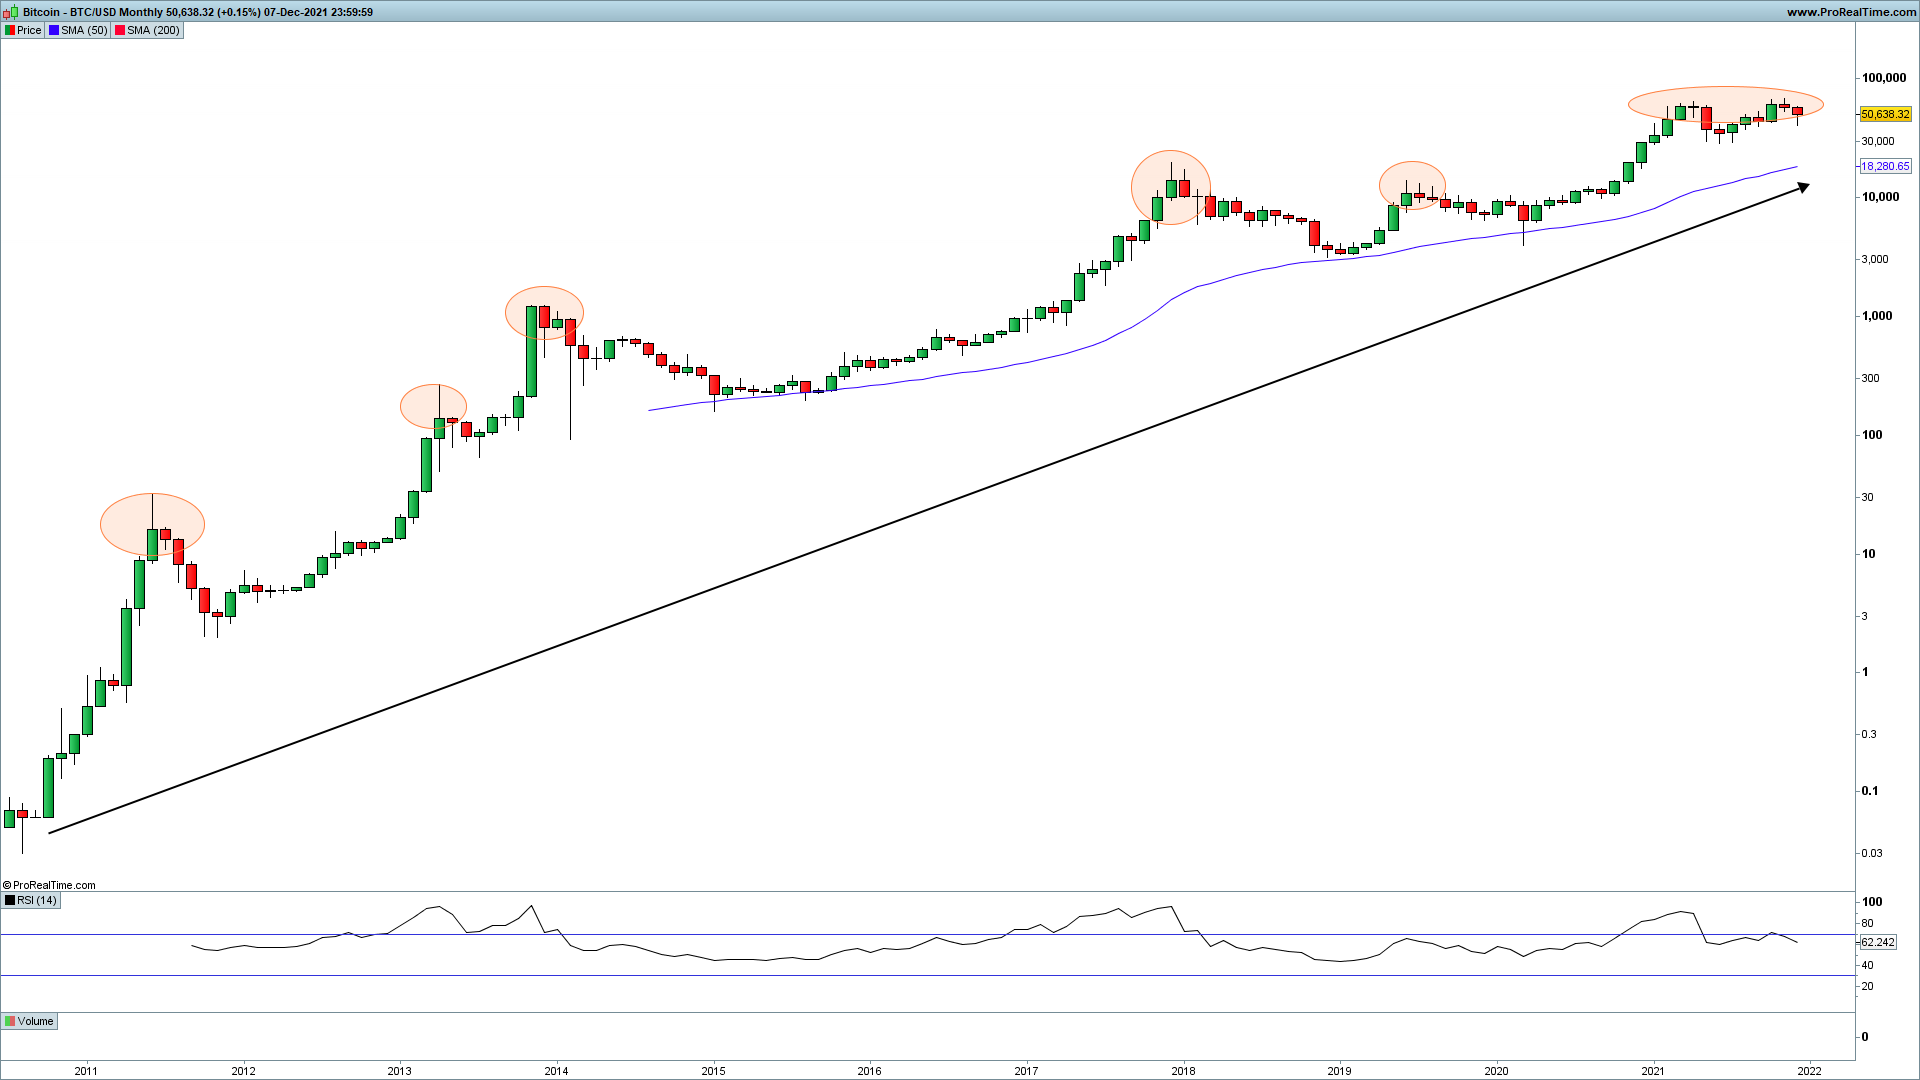The width and height of the screenshot is (1920, 1080).
Task: Click the 62,242 RSI value tag
Action: (x=1877, y=942)
